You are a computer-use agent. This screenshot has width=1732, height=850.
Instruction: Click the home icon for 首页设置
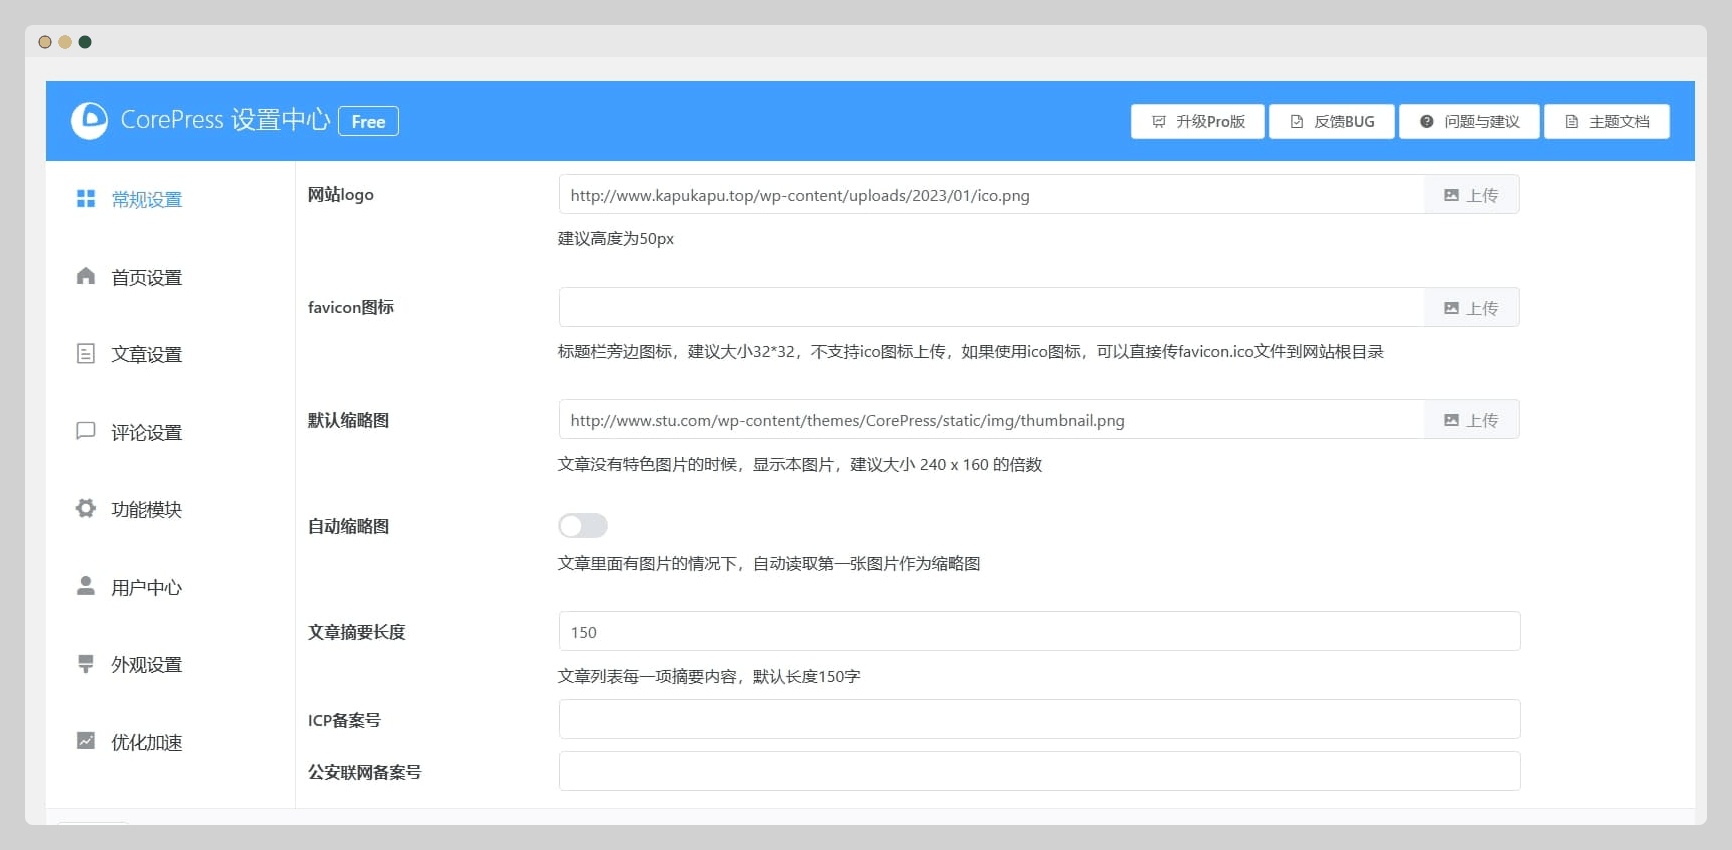click(x=86, y=277)
